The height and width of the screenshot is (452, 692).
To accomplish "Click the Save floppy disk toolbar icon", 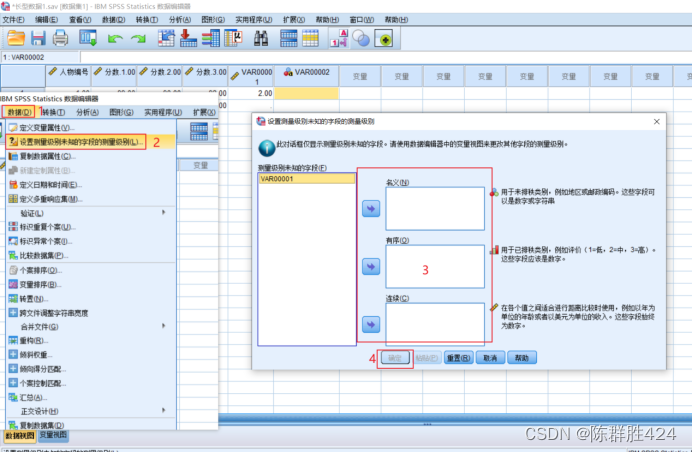I will point(38,38).
